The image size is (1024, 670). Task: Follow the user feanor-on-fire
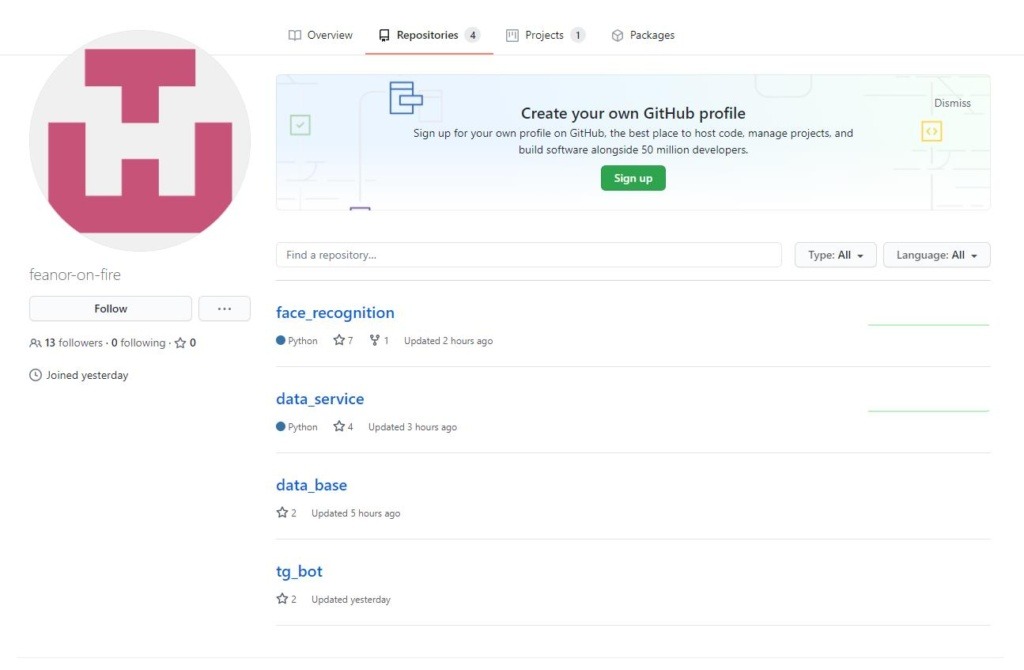tap(110, 309)
